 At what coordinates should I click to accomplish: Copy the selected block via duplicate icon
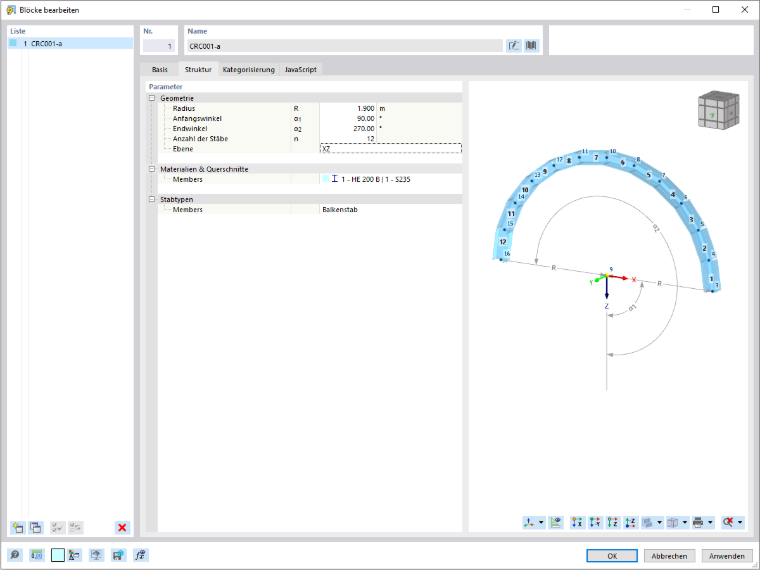click(x=36, y=527)
